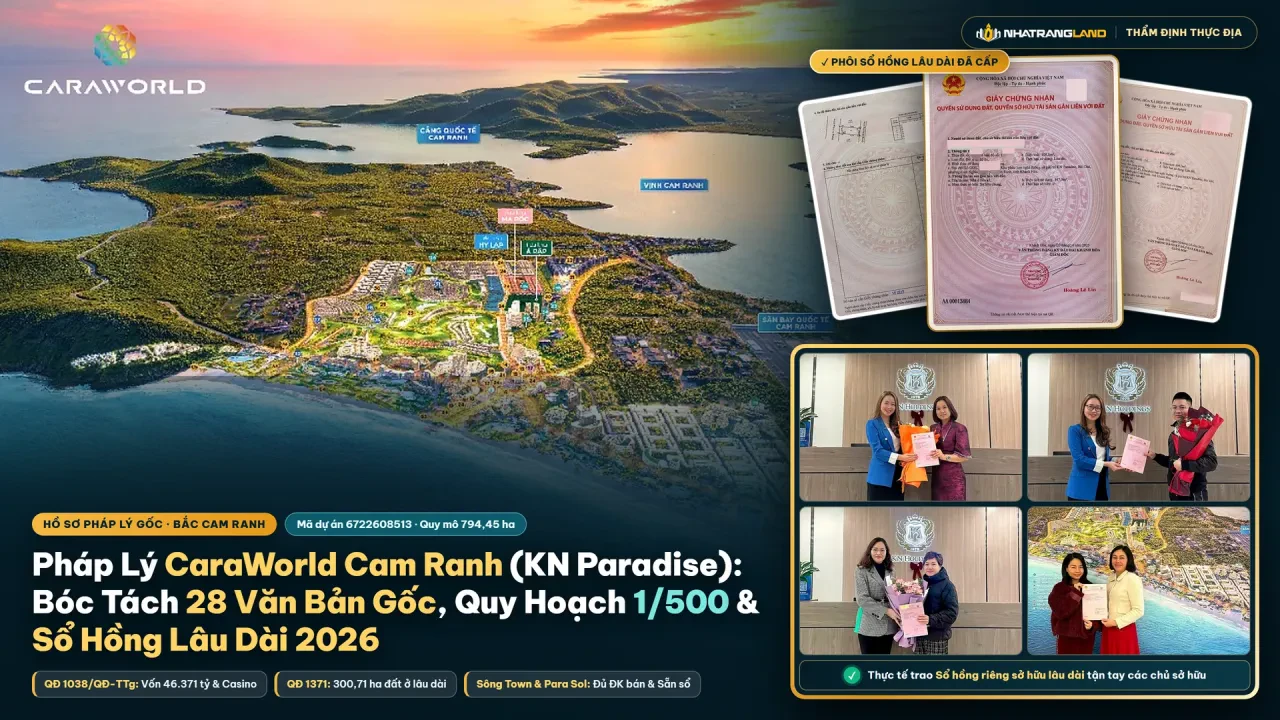Image resolution: width=1280 pixels, height=720 pixels.
Task: Click the 'THẨM ĐỊNH THỰC ĐỊA' label
Action: (x=1184, y=33)
